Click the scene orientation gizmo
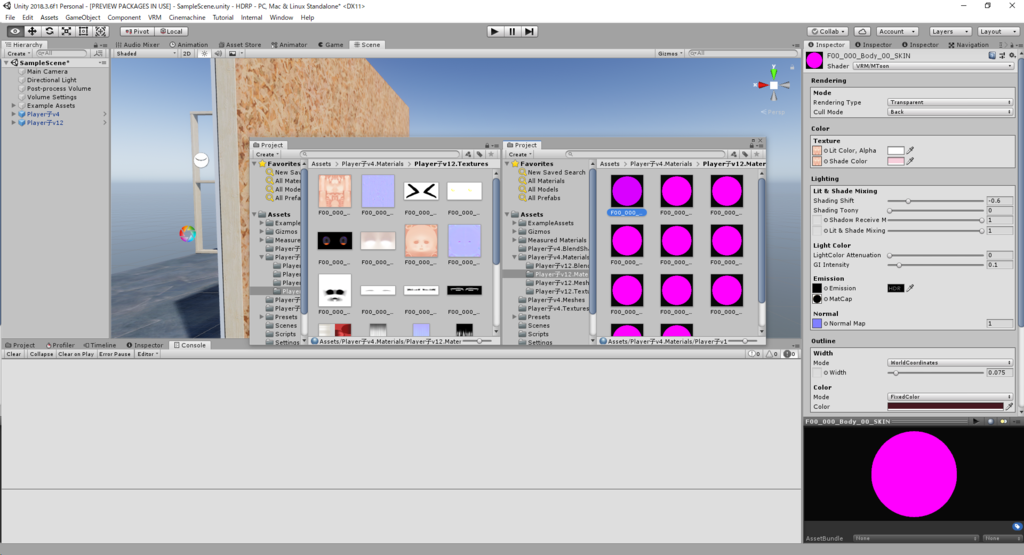 click(x=773, y=85)
